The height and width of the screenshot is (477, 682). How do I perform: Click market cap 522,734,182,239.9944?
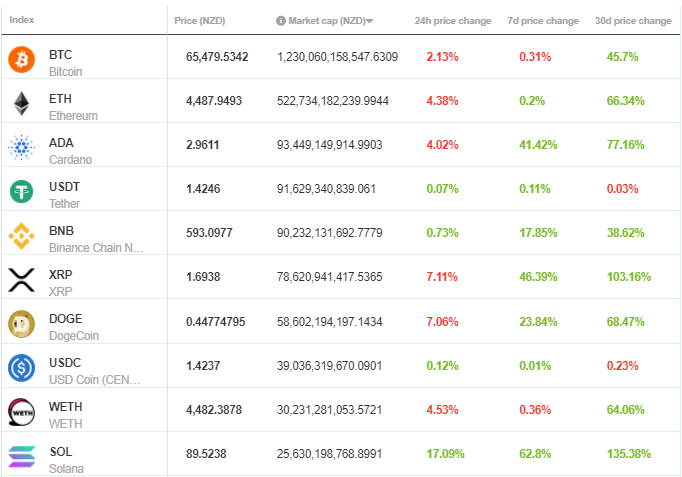[x=333, y=101]
